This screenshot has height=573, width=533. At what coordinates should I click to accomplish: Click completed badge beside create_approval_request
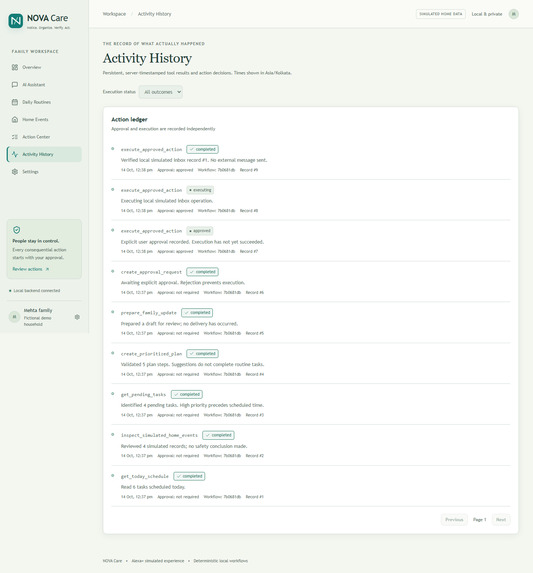coord(202,272)
